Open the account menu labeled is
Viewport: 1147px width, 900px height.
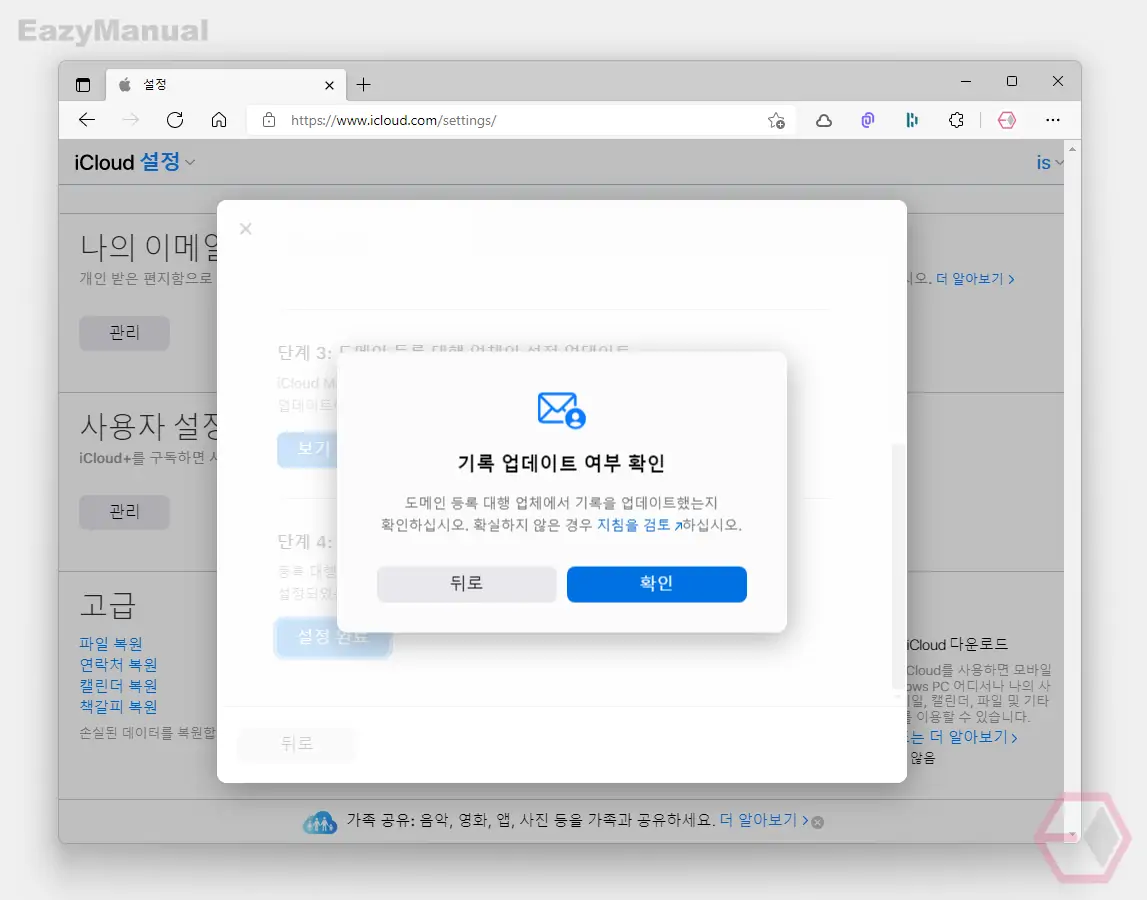[x=1049, y=162]
